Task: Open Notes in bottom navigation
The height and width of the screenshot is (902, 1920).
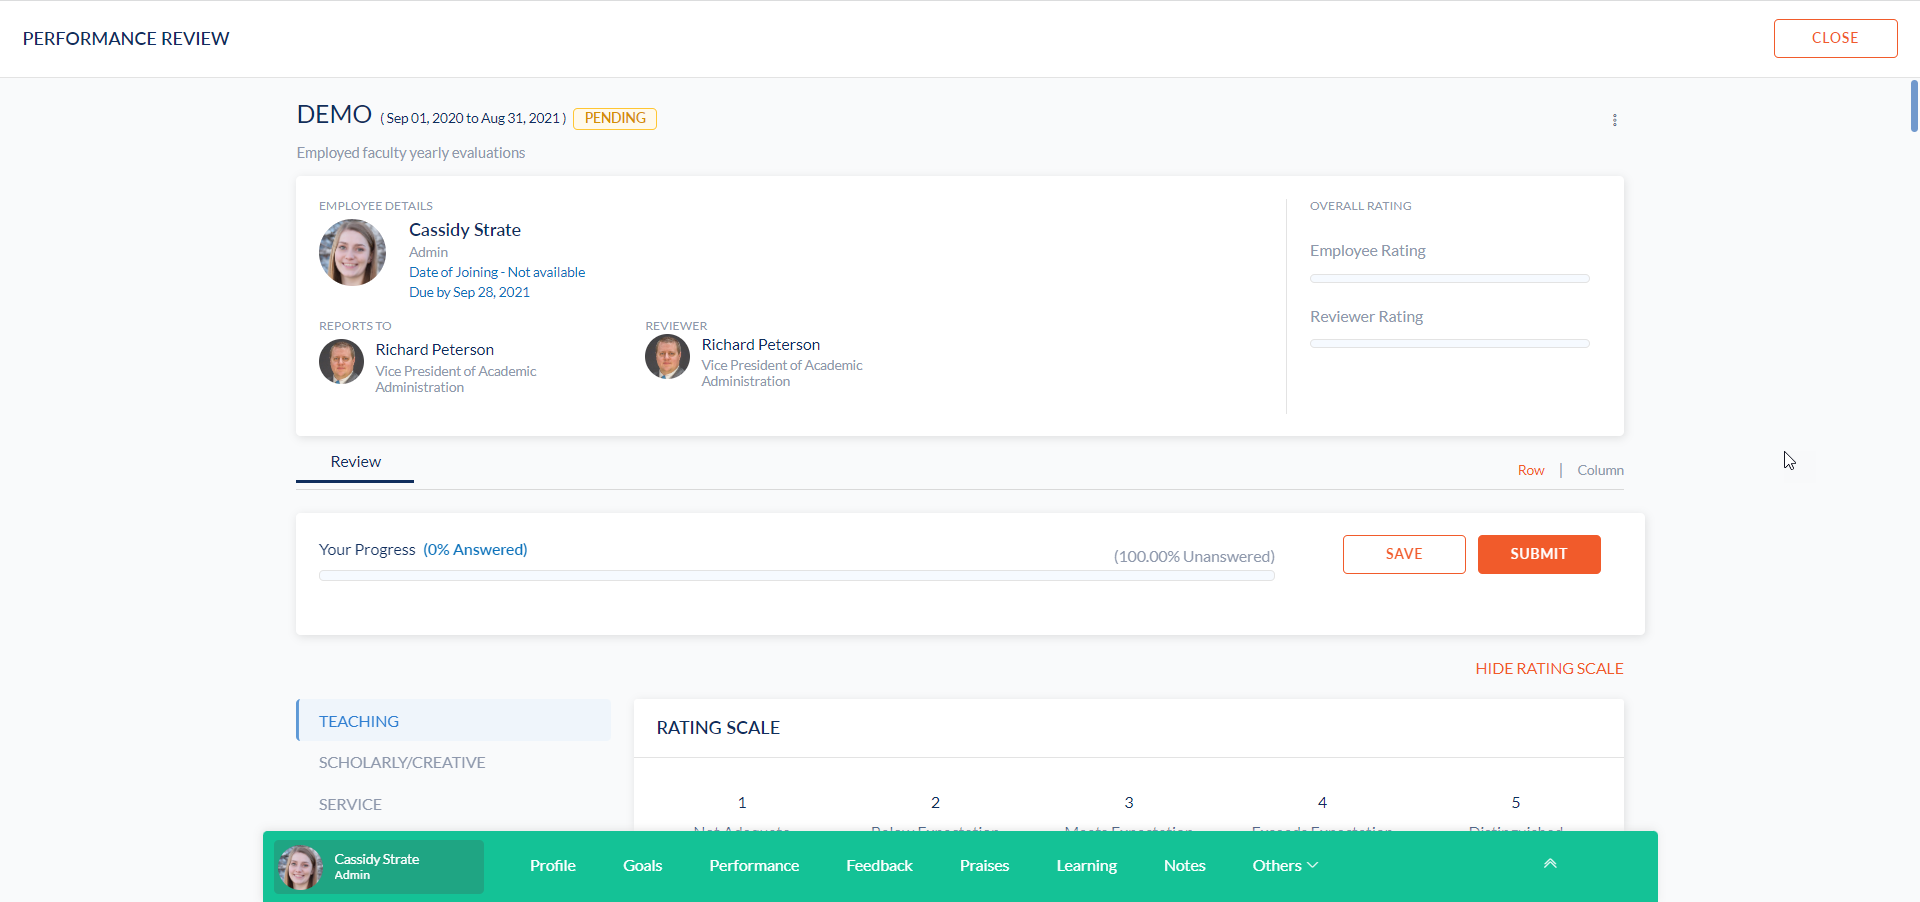Action: [1184, 866]
